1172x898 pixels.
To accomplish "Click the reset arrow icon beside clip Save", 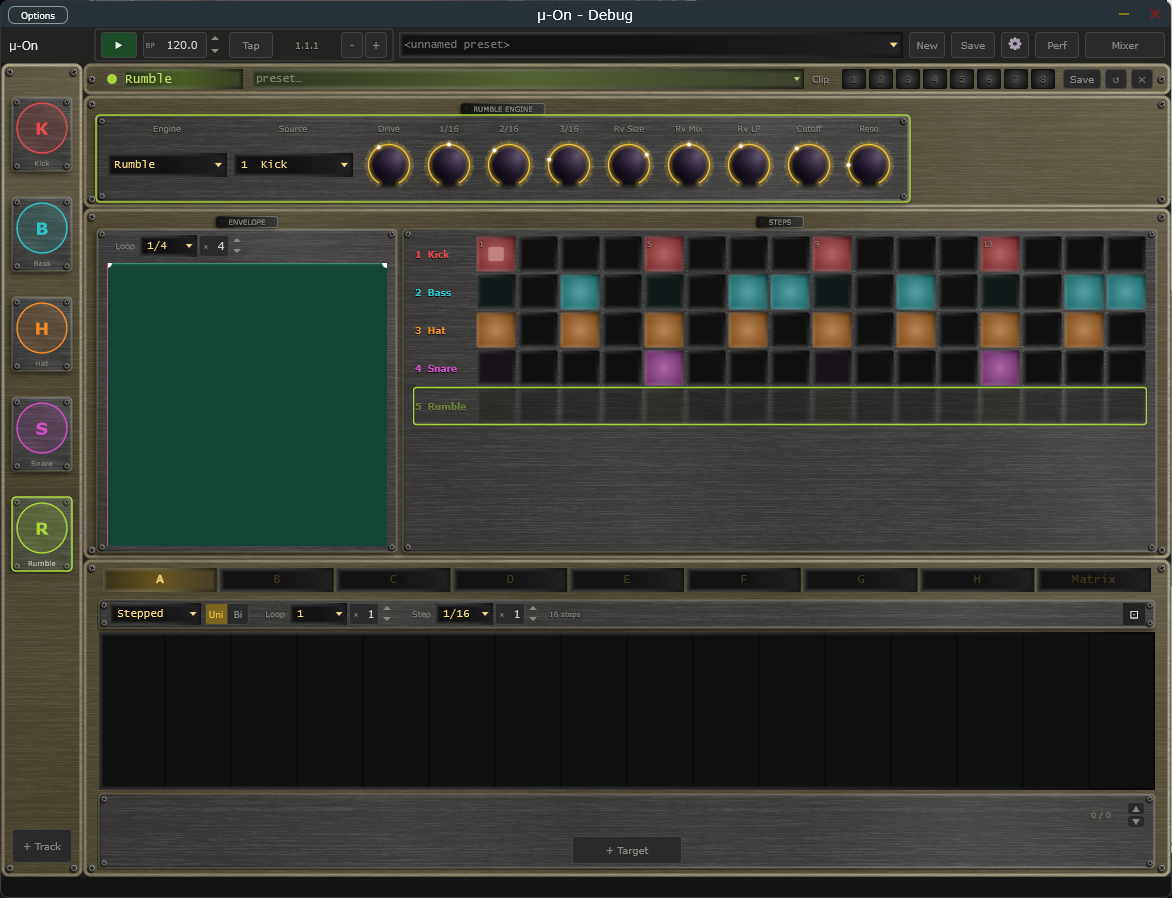I will click(1116, 79).
